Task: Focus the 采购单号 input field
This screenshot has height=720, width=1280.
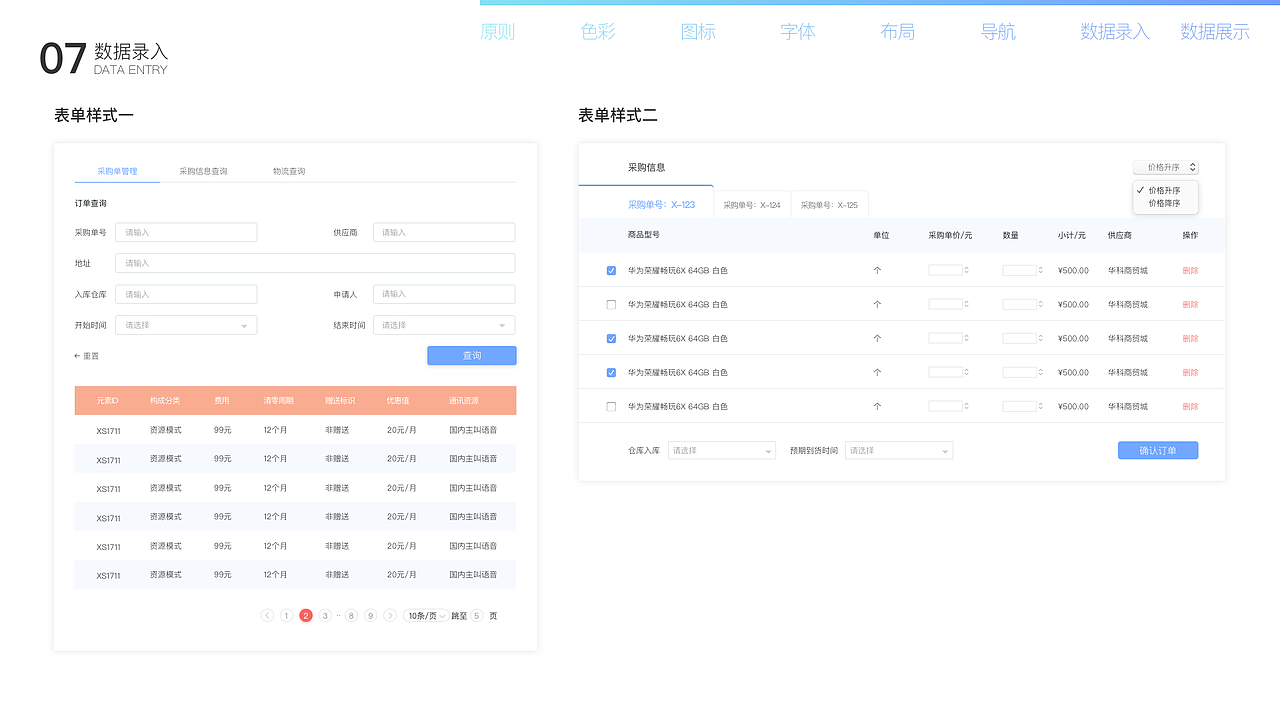Action: coord(186,232)
